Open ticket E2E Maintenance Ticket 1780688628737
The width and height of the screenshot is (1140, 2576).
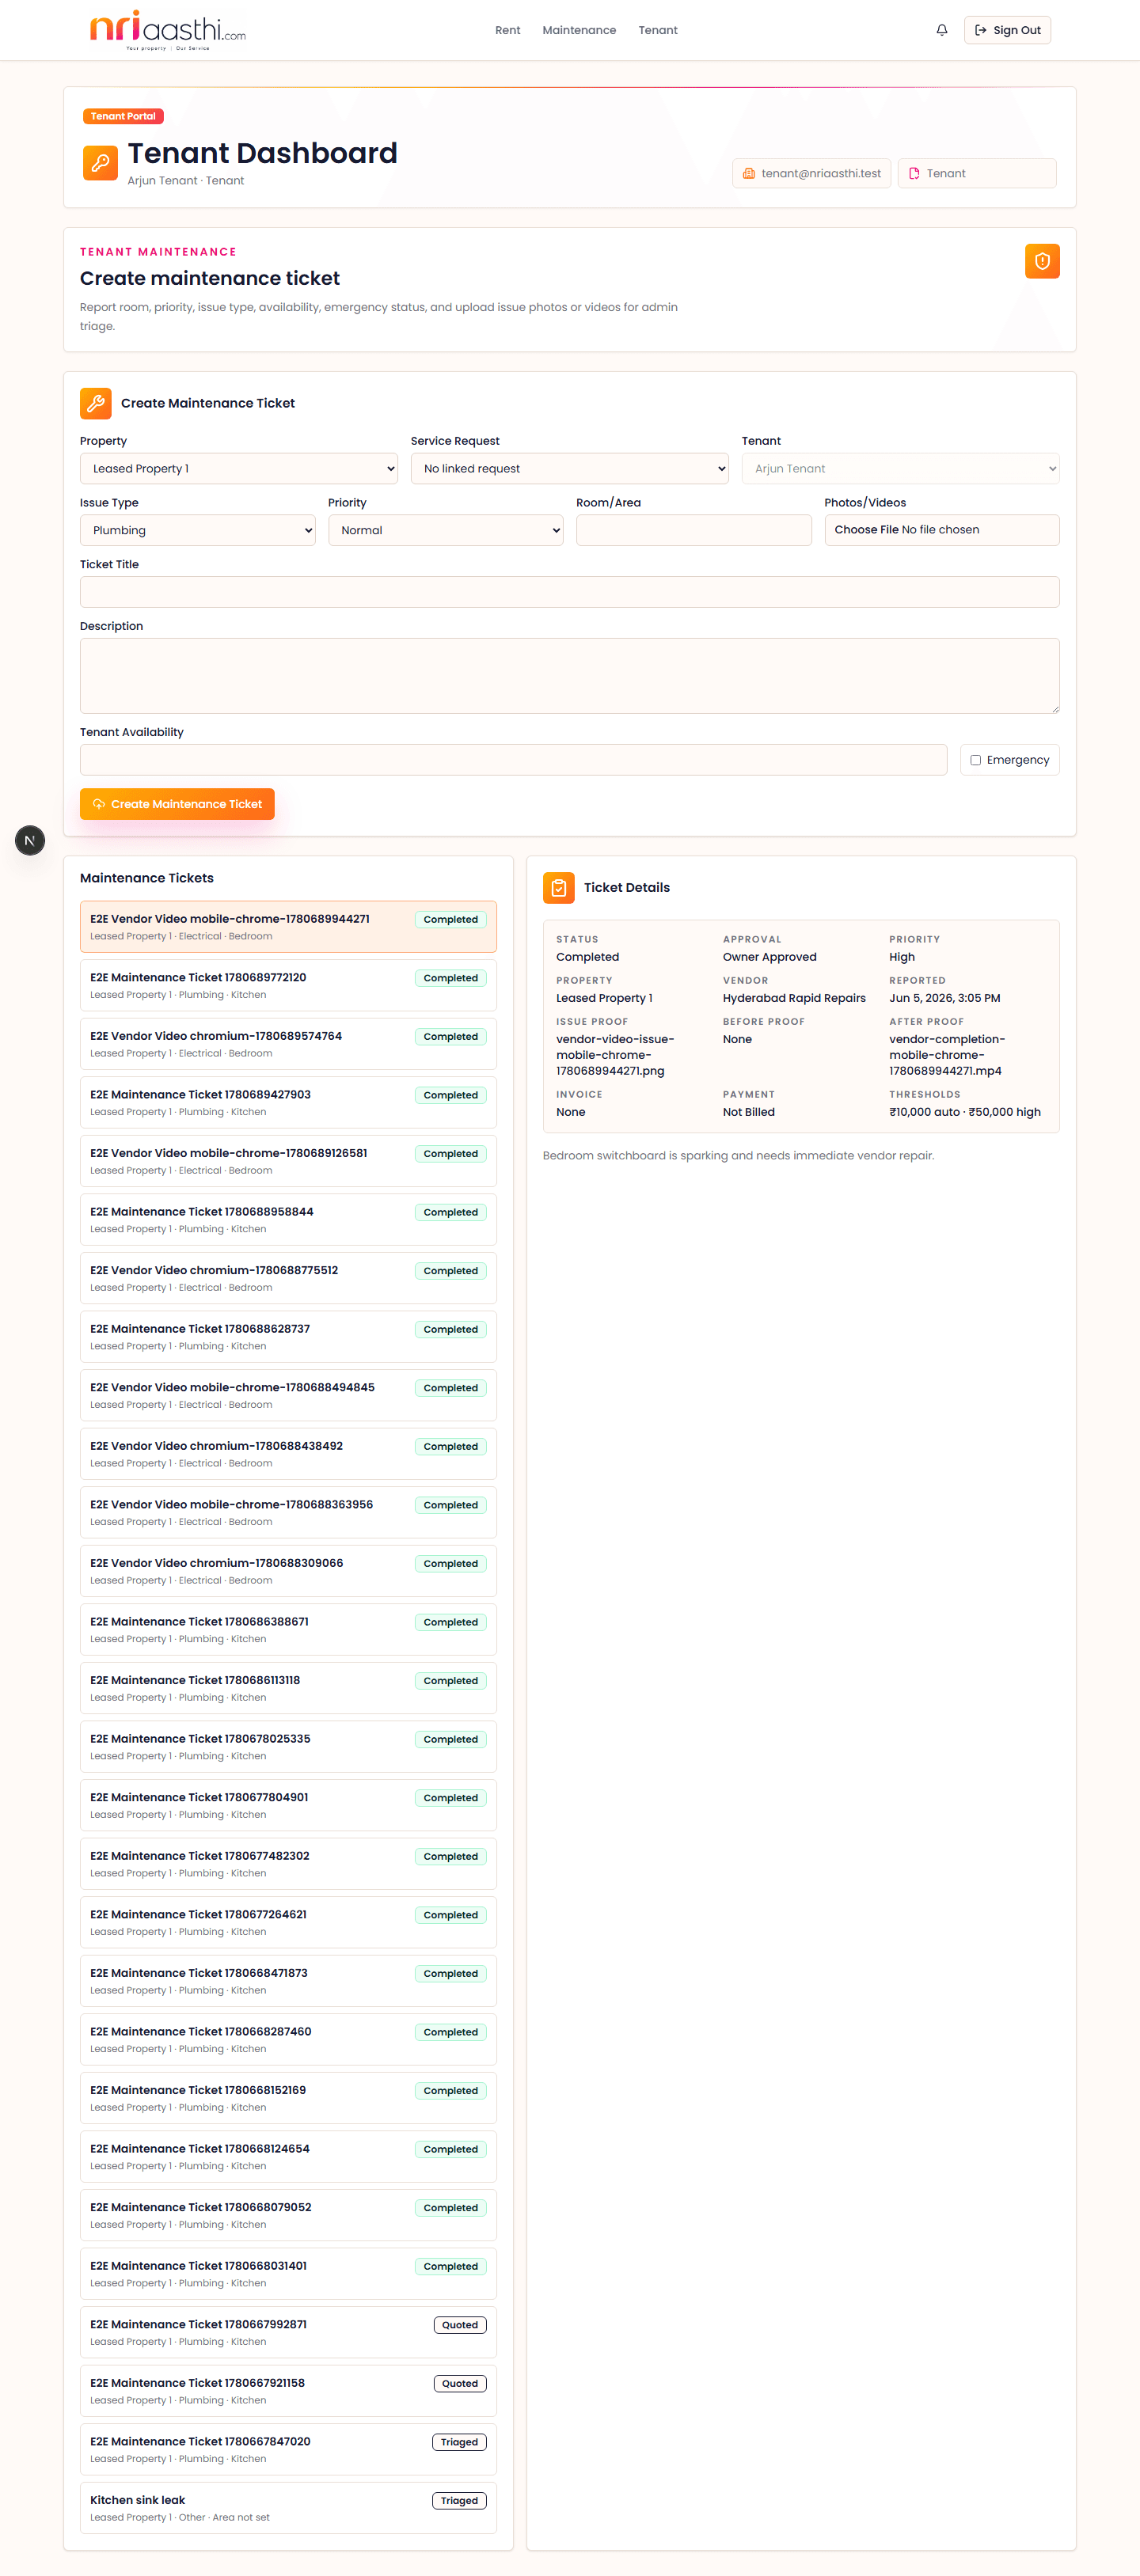288,1337
